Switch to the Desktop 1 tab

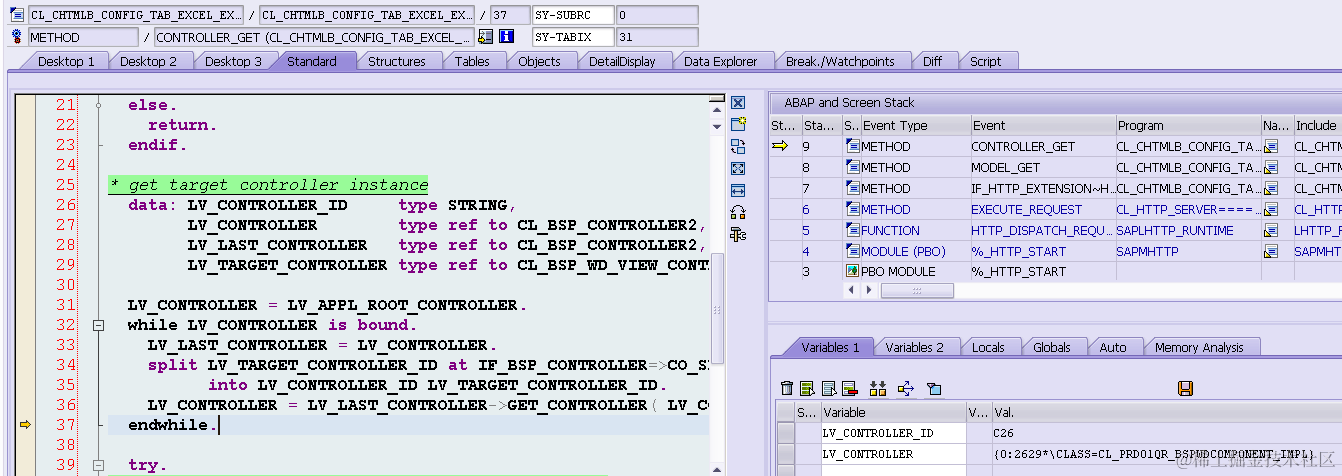point(66,61)
